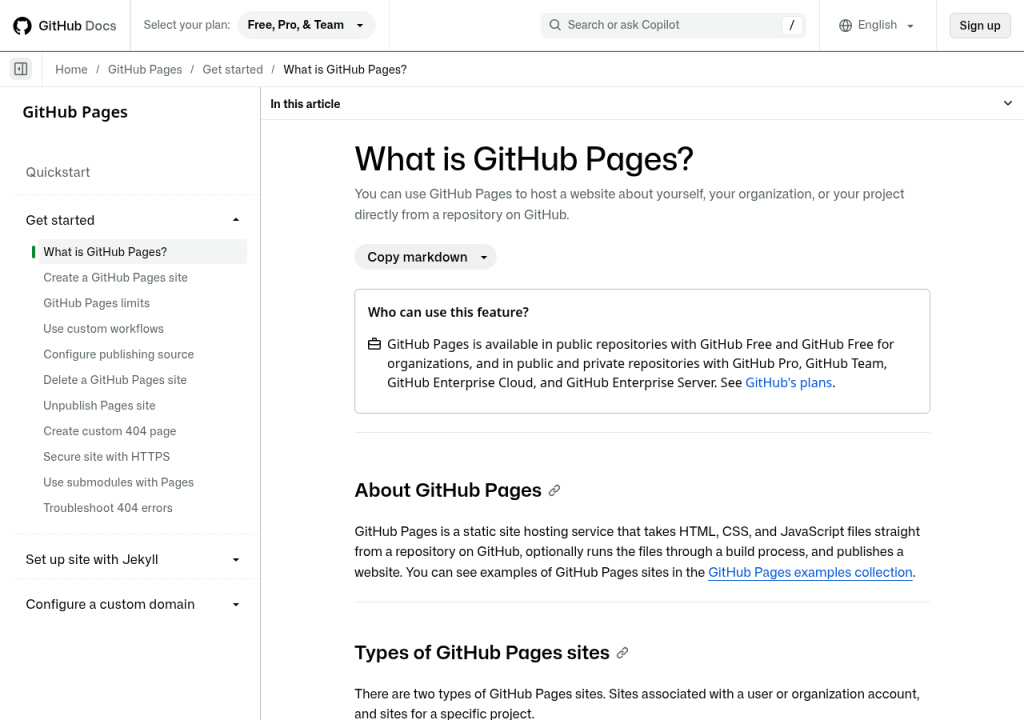
Task: Click What is GitHub Pages? breadcrumb
Action: (345, 69)
